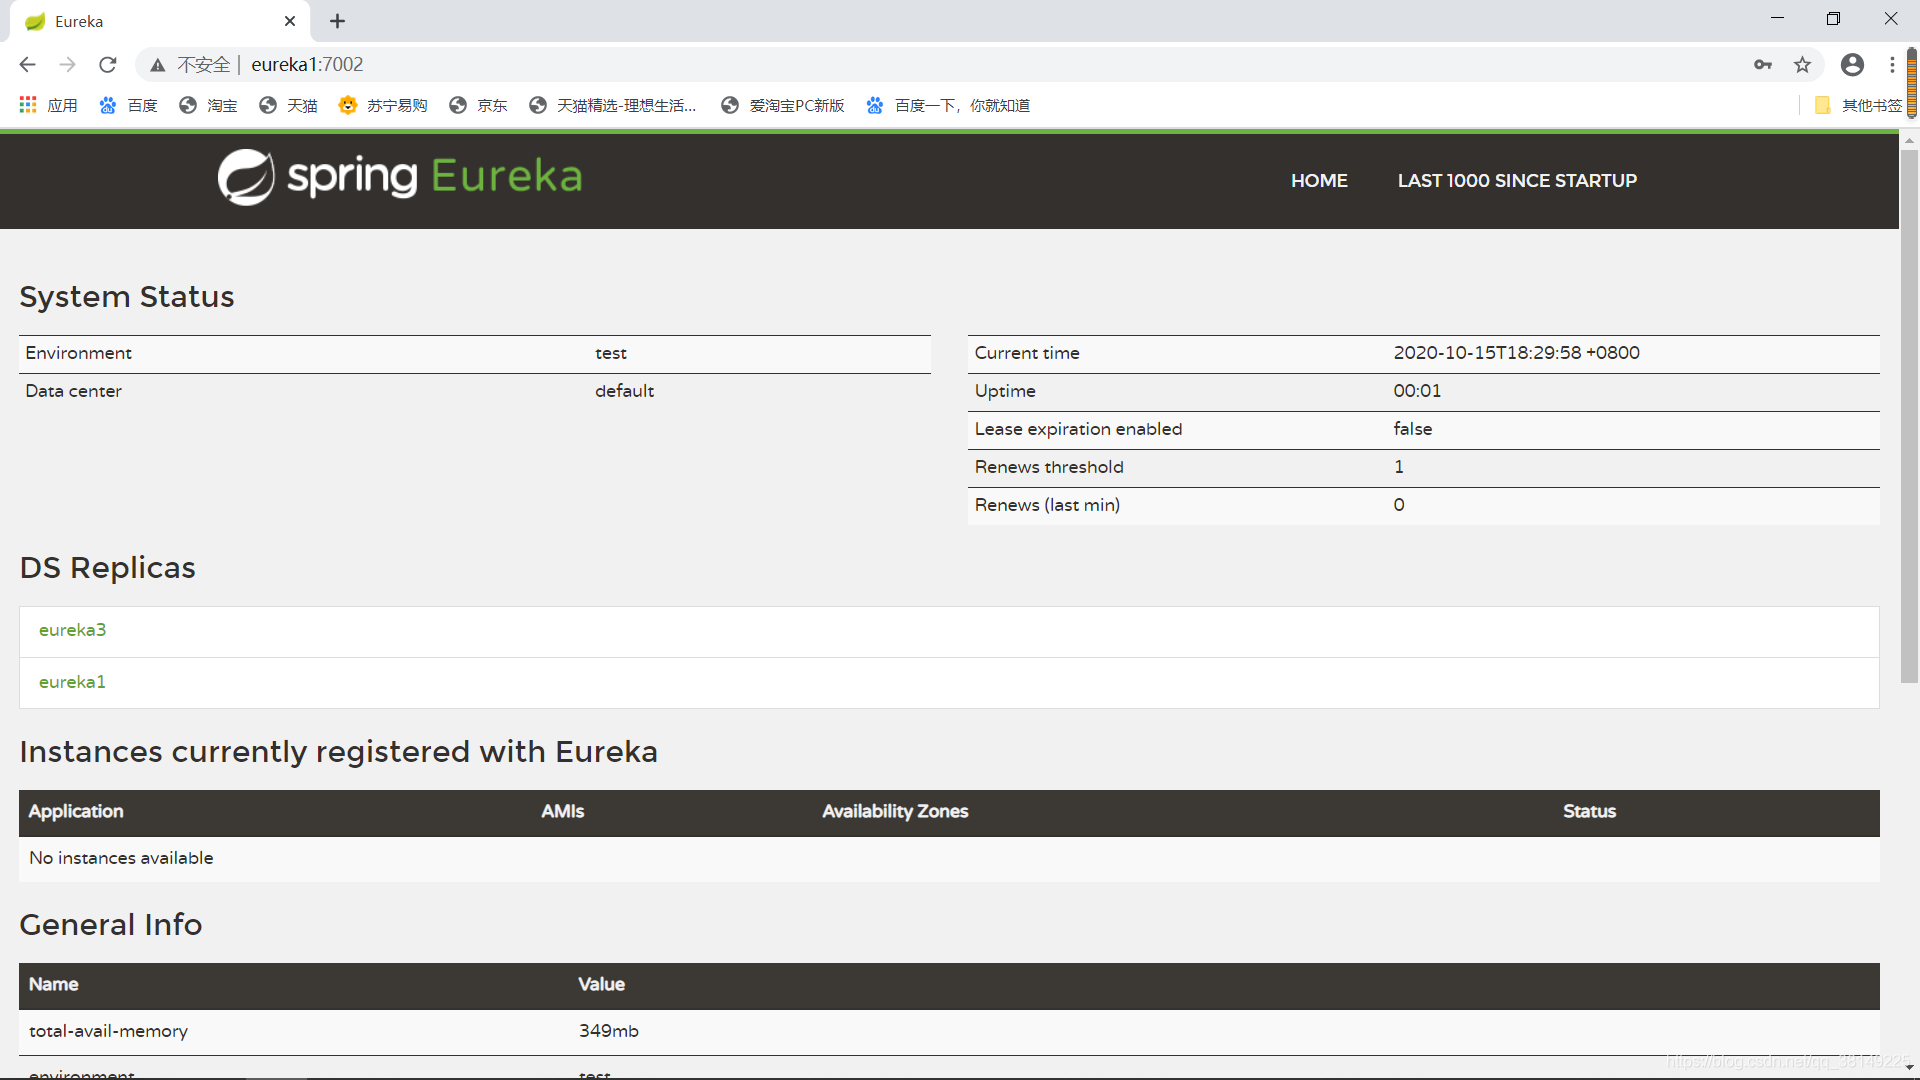Image resolution: width=1920 pixels, height=1080 pixels.
Task: Bookmark this page with the star icon
Action: pos(1802,65)
